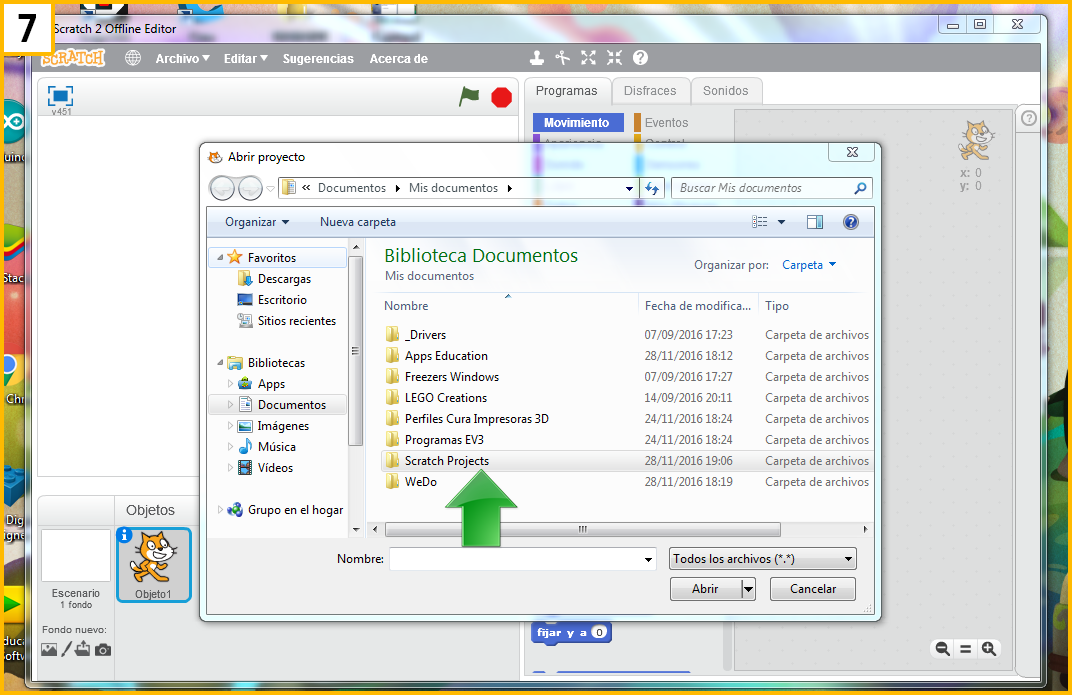This screenshot has height=695, width=1072.
Task: Click the sprite info 'i' badge
Action: [x=124, y=536]
